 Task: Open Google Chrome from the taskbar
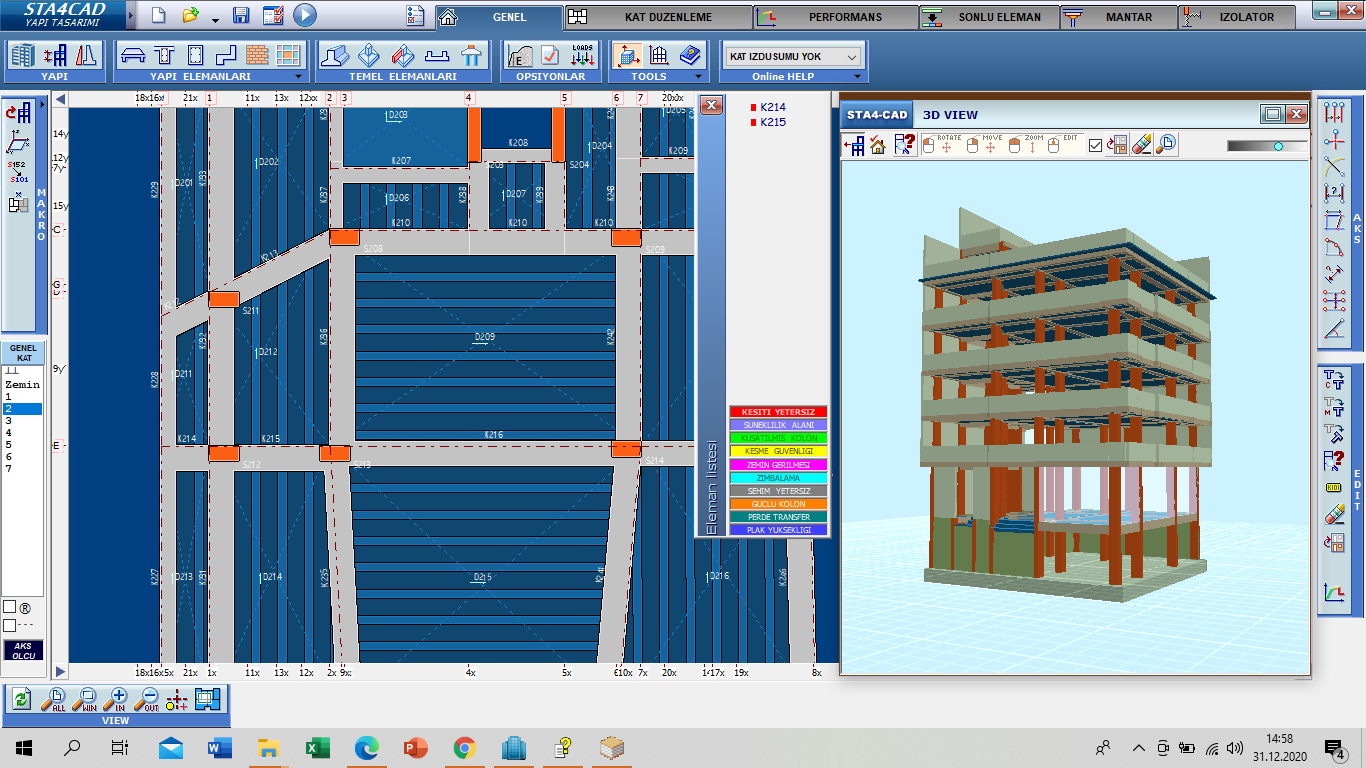[464, 747]
